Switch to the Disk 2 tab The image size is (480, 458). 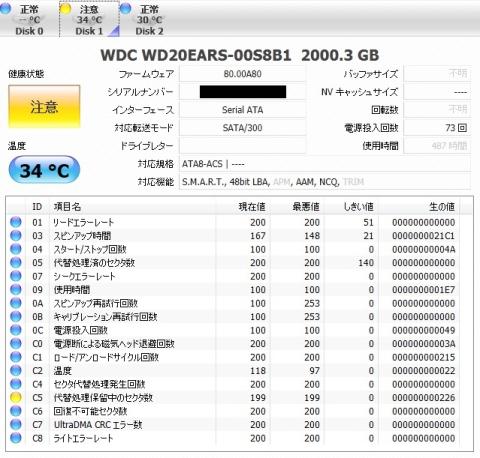[x=149, y=19]
